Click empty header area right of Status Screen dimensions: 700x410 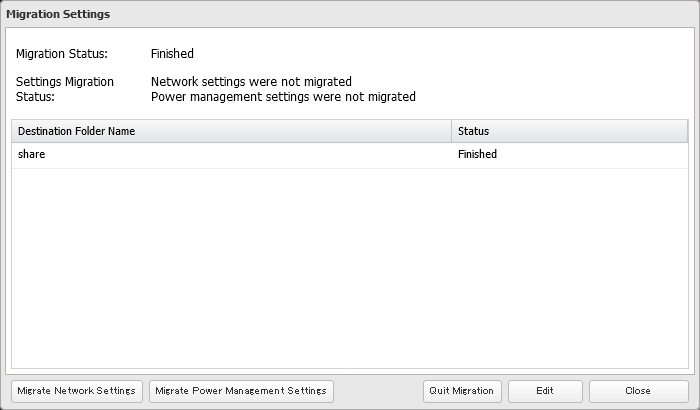point(600,131)
